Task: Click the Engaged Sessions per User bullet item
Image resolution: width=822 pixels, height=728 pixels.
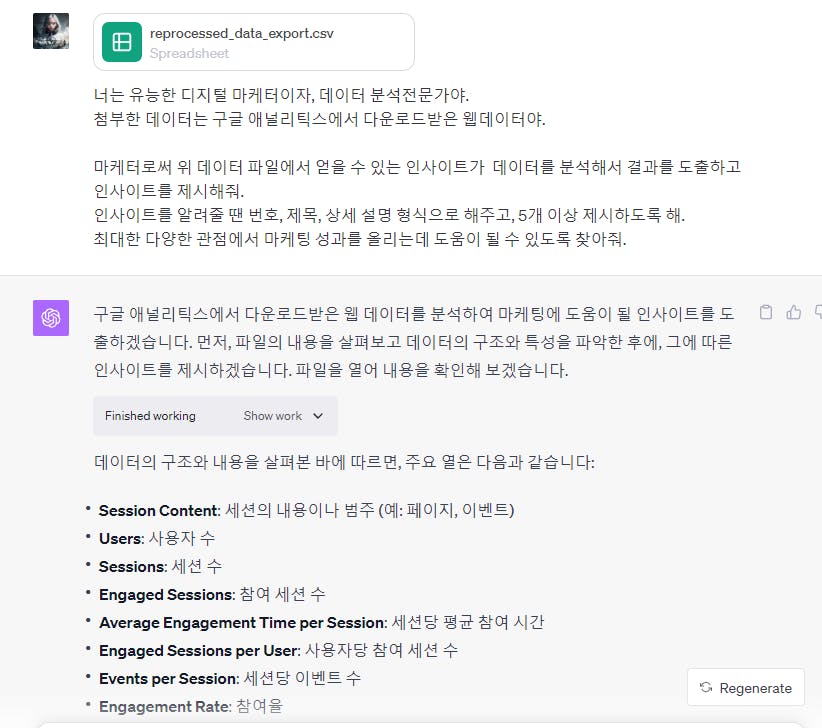Action: pyautogui.click(x=278, y=650)
